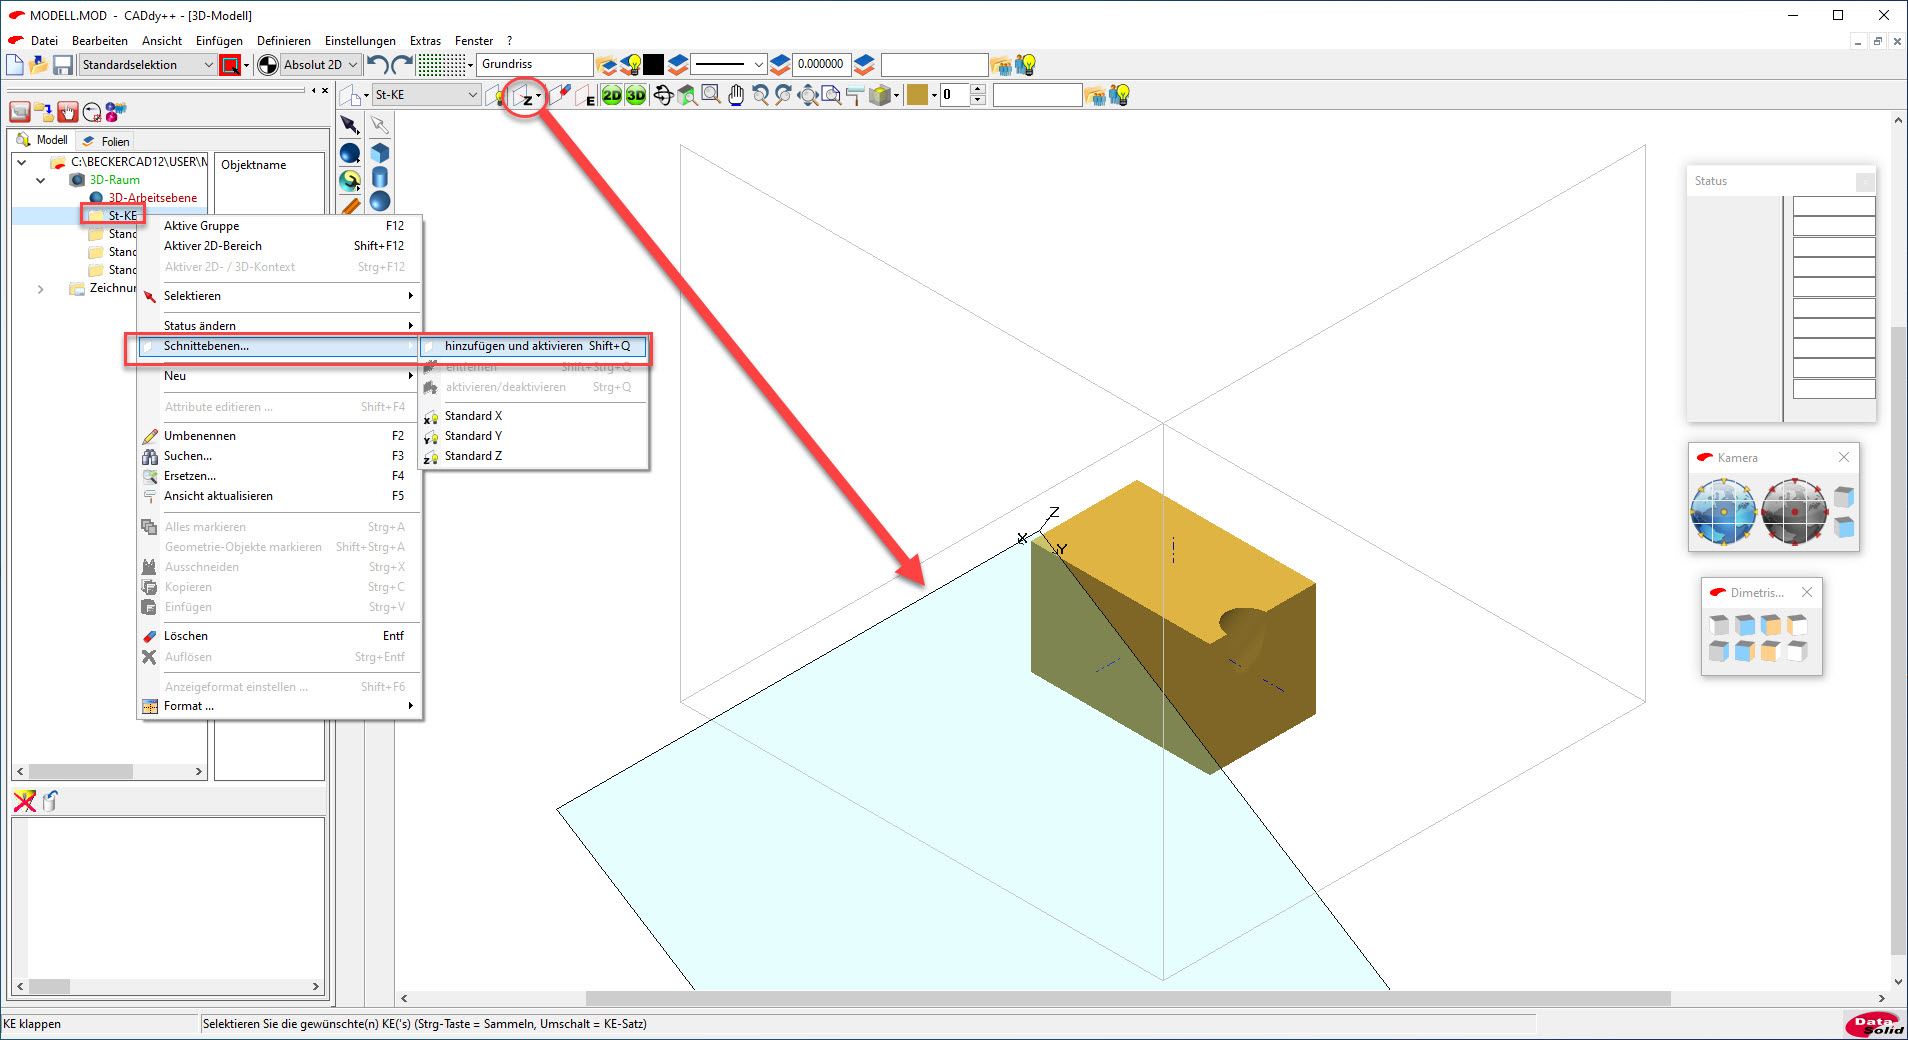This screenshot has height=1040, width=1908.
Task: Click the gray globe in Kamera panel
Action: click(x=1794, y=511)
